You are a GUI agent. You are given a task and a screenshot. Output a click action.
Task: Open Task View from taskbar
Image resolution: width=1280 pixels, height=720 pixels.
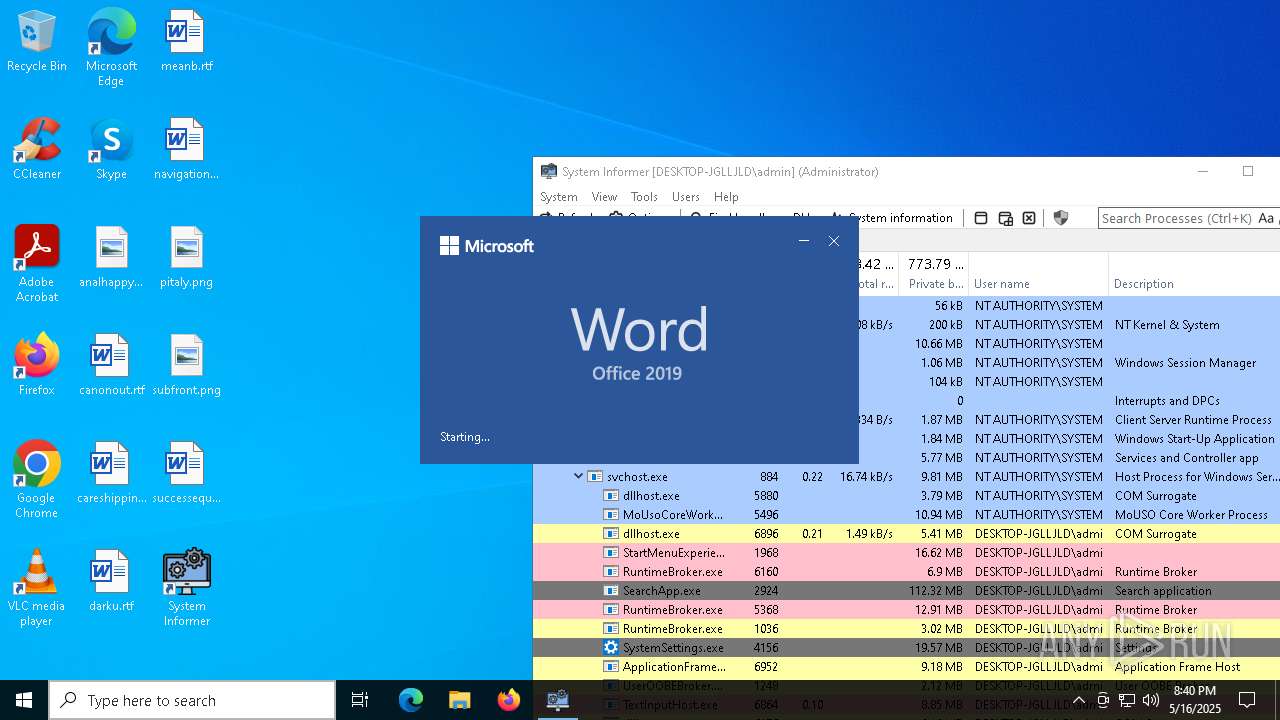[360, 700]
